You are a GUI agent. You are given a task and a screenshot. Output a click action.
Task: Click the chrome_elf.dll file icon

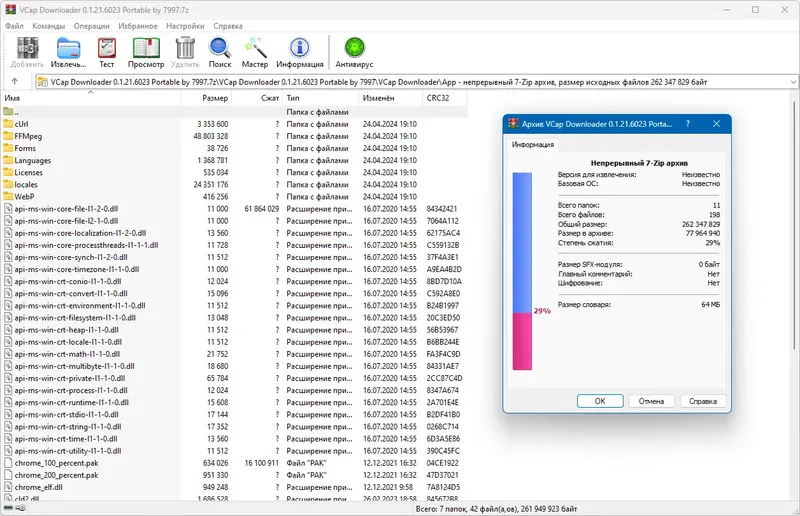[x=8, y=487]
